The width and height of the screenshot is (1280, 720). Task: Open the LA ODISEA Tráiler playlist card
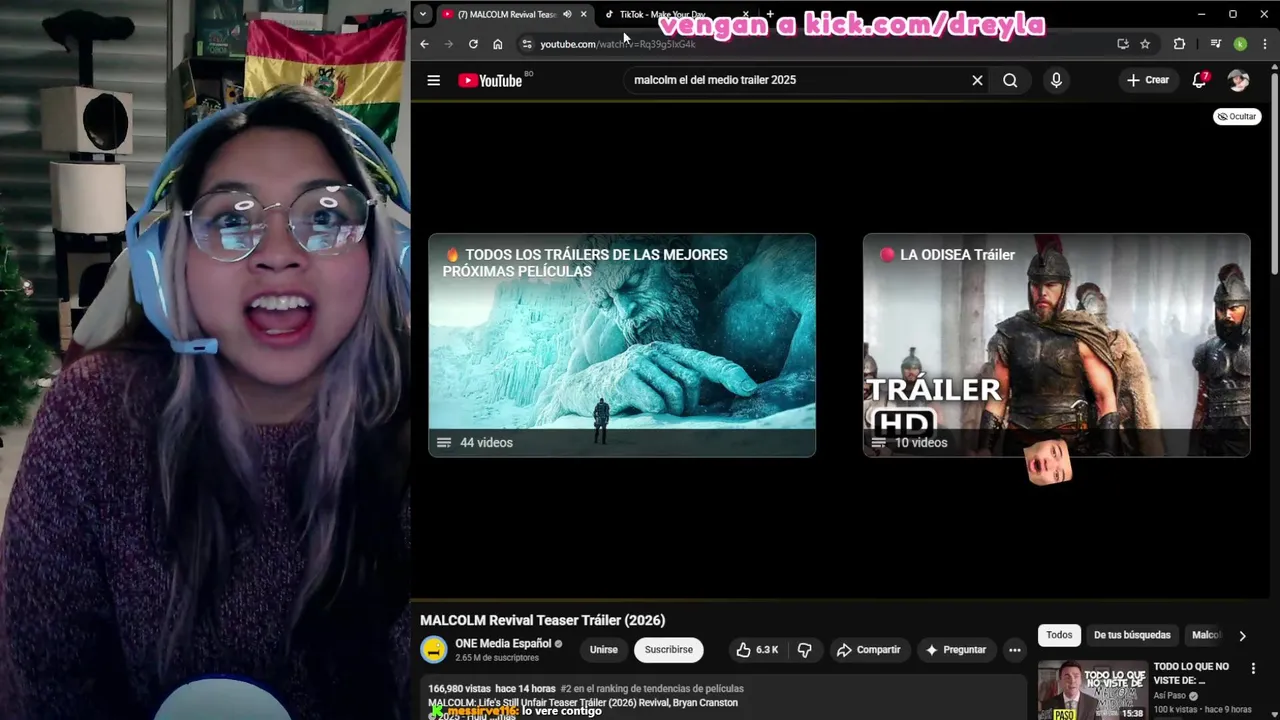(1056, 345)
